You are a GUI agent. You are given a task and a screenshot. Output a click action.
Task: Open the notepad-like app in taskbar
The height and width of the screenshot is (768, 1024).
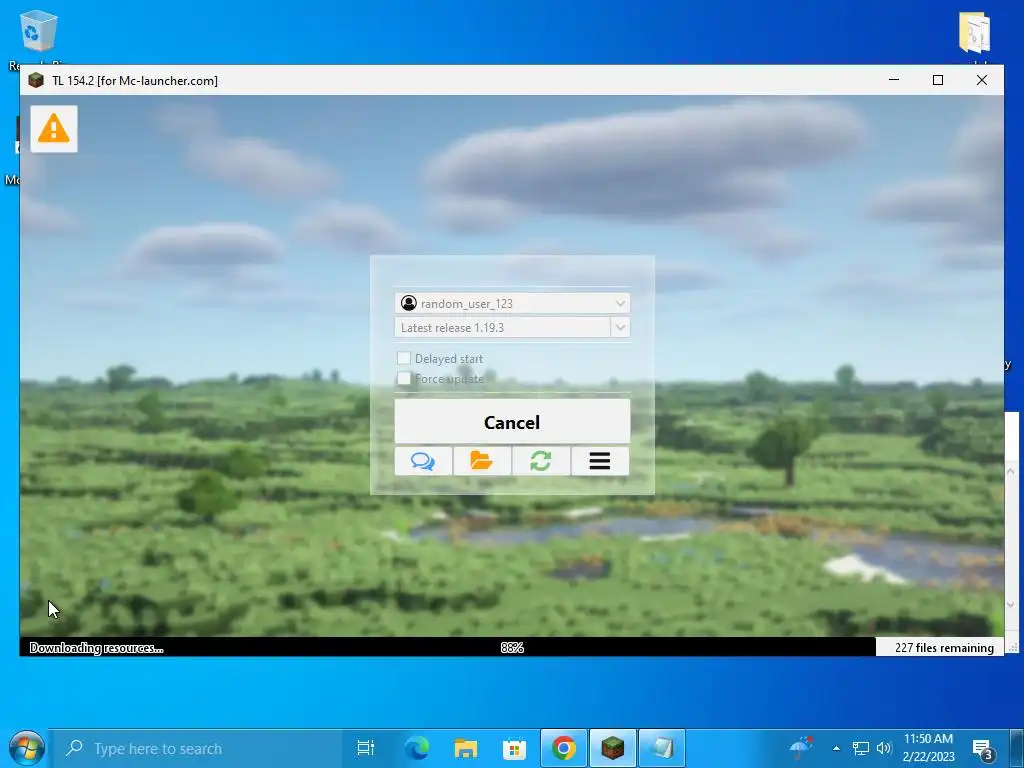click(x=662, y=748)
